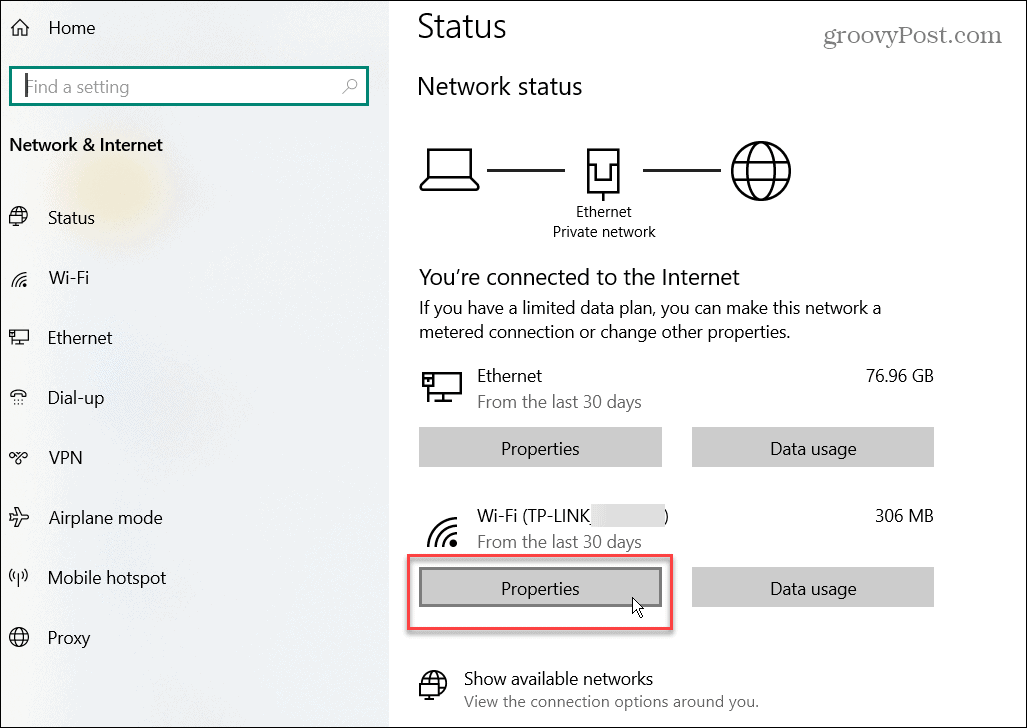The height and width of the screenshot is (728, 1027).
Task: View Data usage for Ethernet
Action: pyautogui.click(x=812, y=447)
